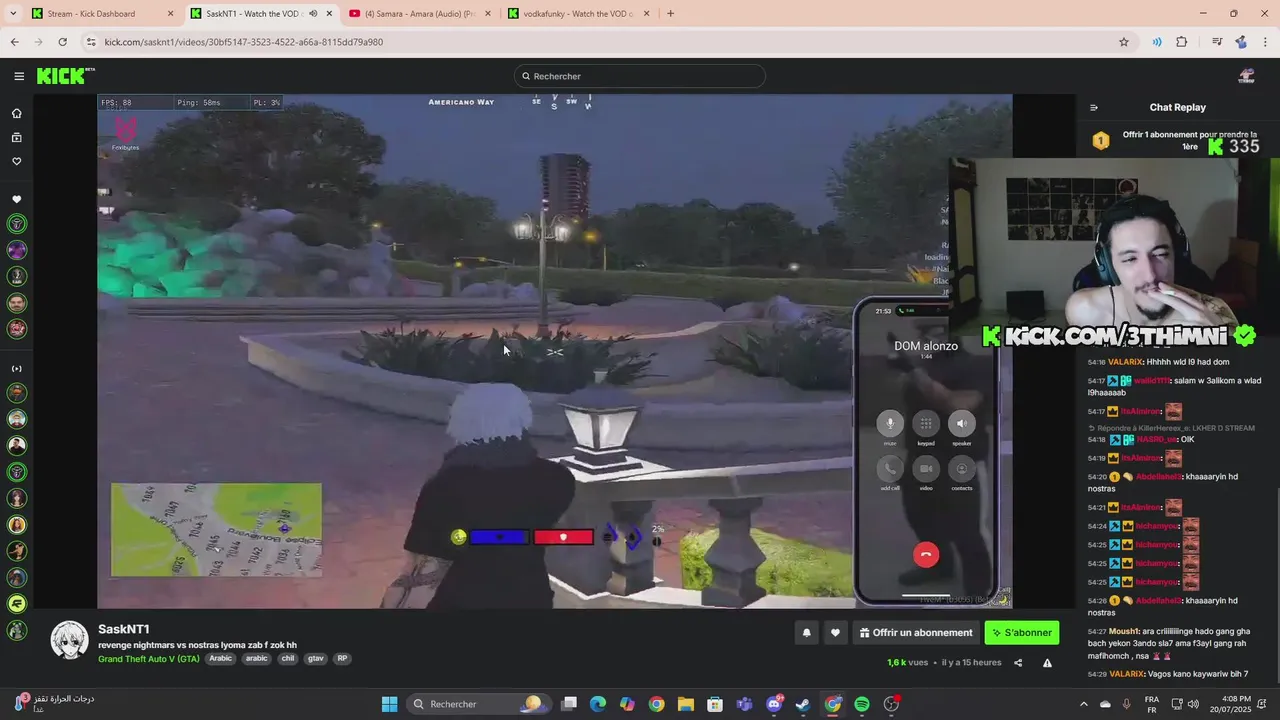The image size is (1280, 720).
Task: Open the media controls icon in Chrome toolbar
Action: (1217, 42)
